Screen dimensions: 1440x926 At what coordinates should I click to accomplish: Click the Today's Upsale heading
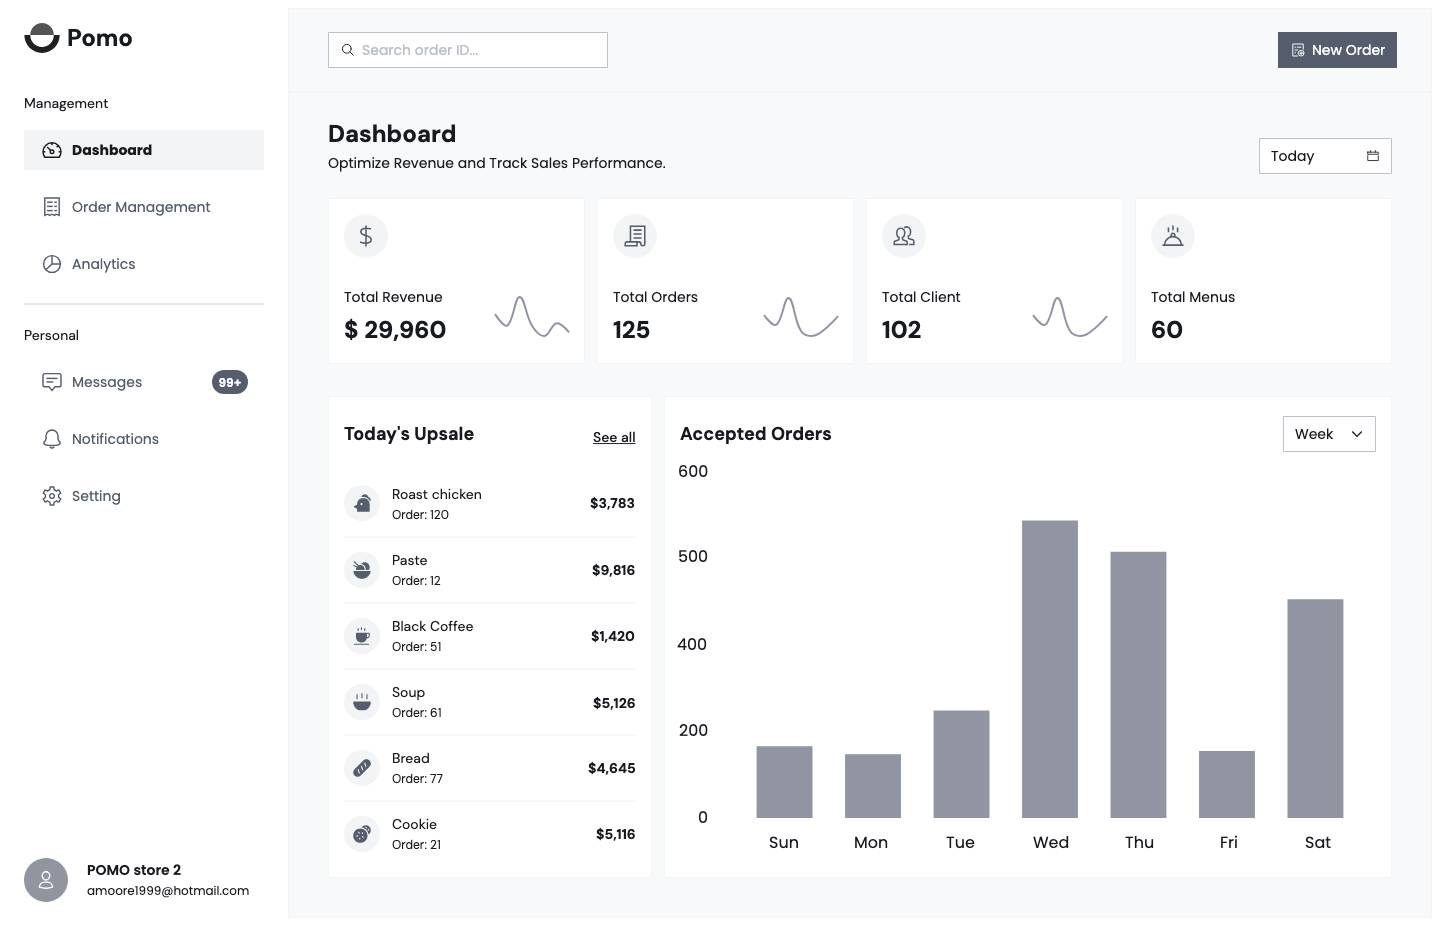(409, 434)
